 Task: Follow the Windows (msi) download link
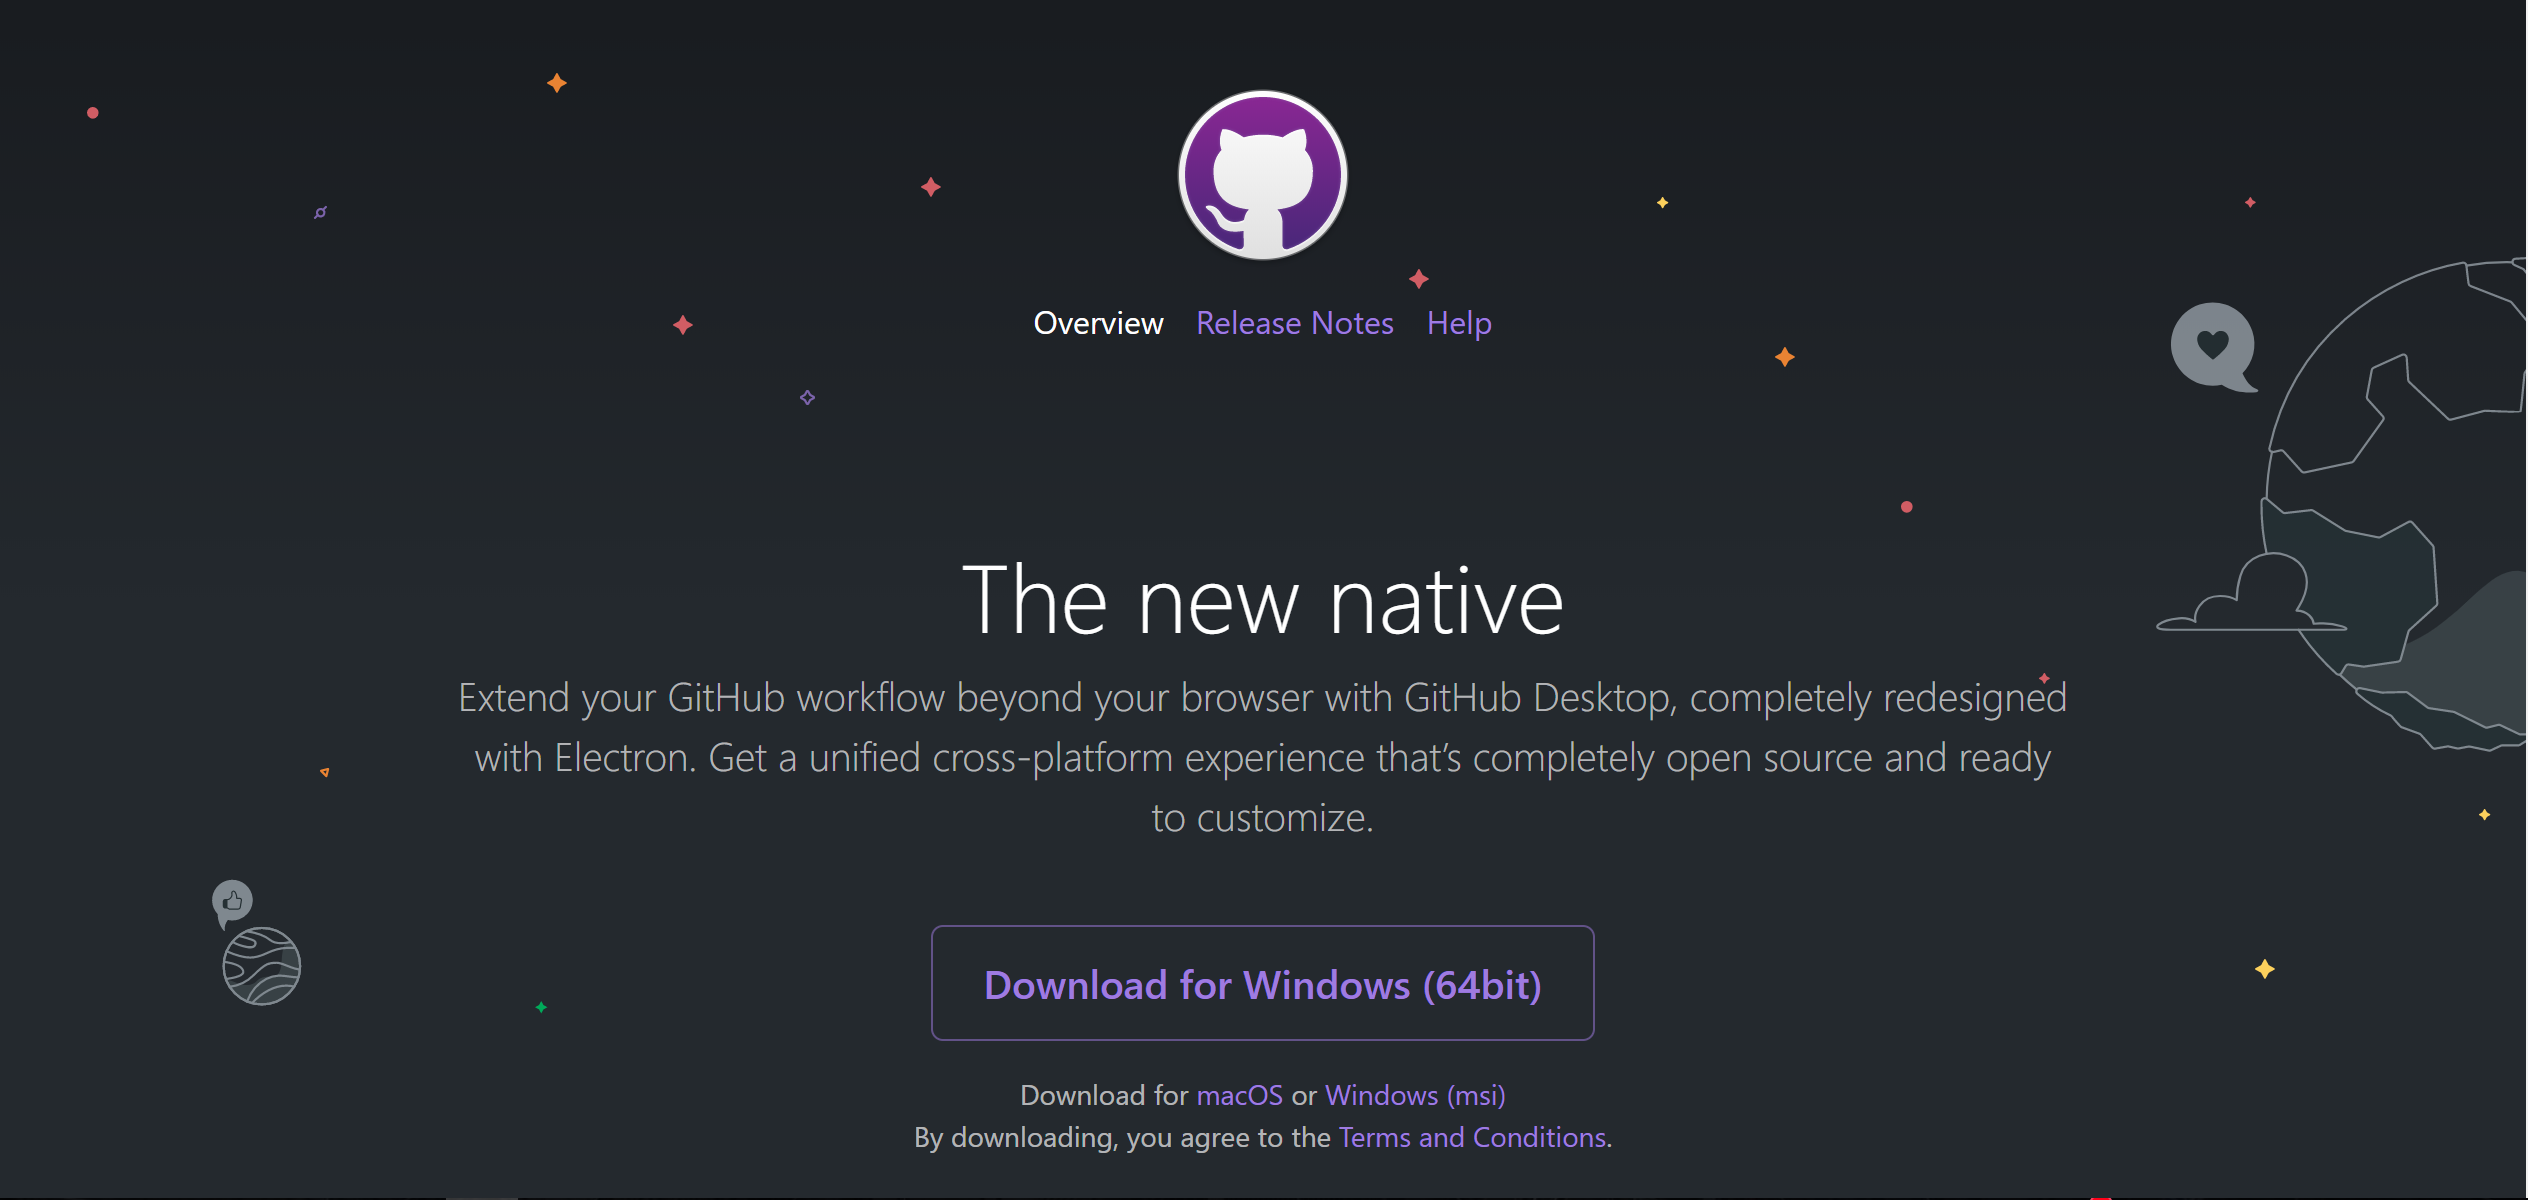[1415, 1095]
